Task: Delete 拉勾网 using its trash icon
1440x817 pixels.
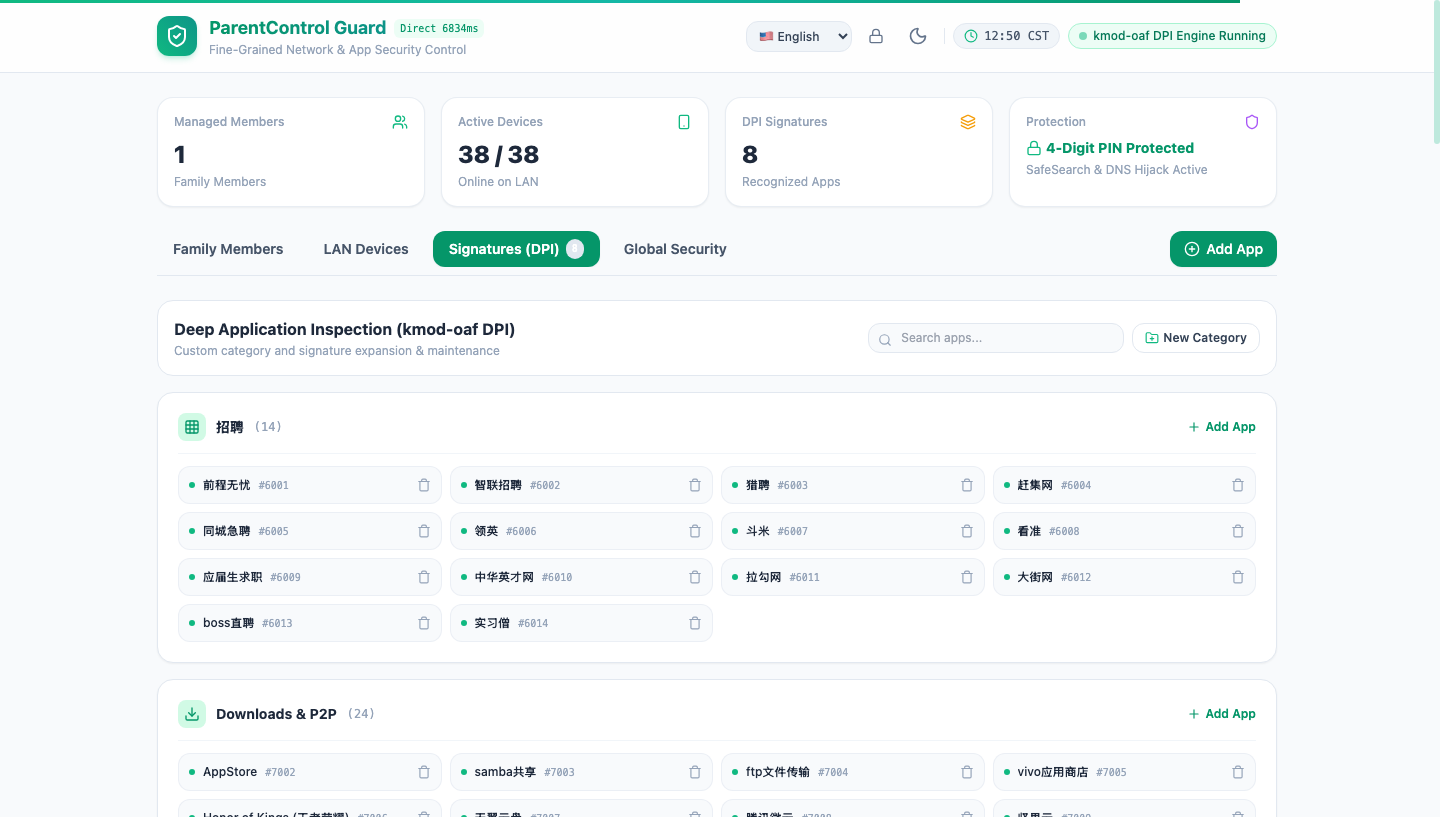Action: tap(967, 577)
